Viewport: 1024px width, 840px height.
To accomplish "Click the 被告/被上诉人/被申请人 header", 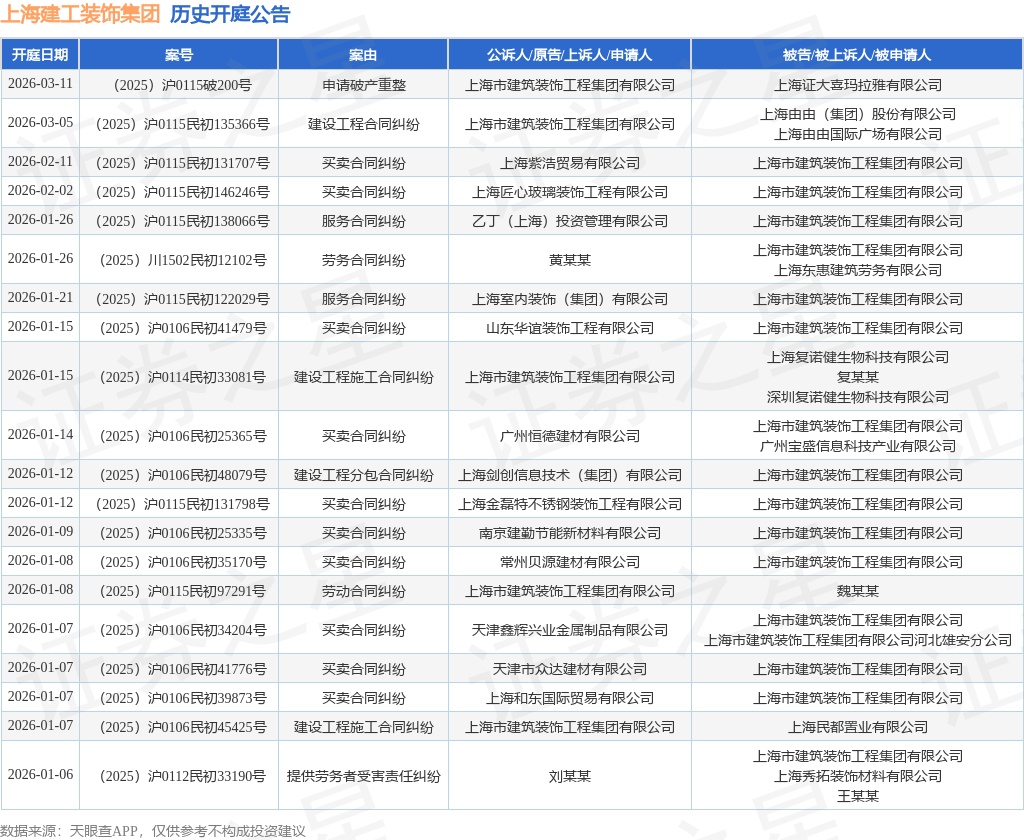I will click(x=856, y=54).
